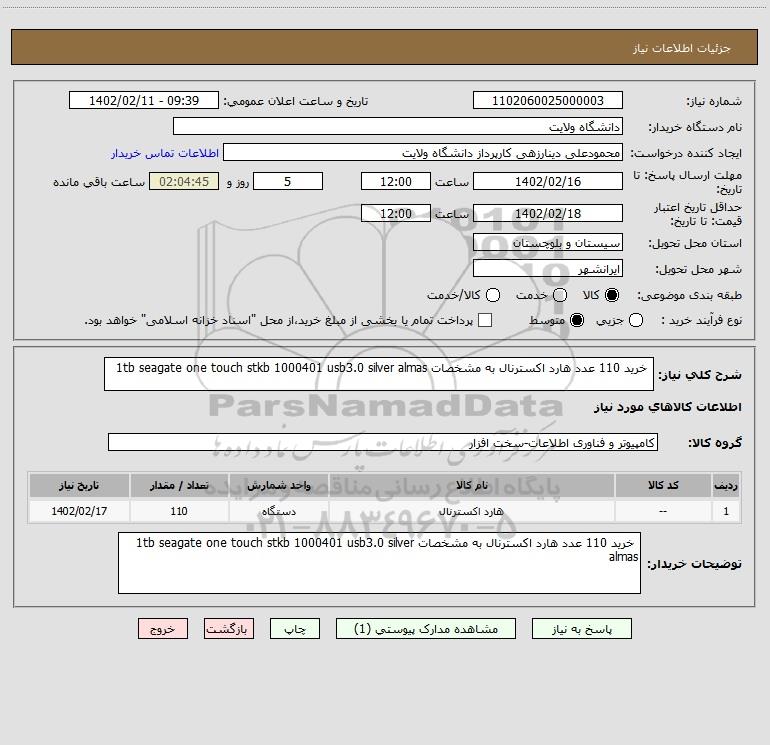770x745 pixels.
Task: Click goods group field کامپیوتر و فناوری اطلاعات
Action: [x=383, y=442]
